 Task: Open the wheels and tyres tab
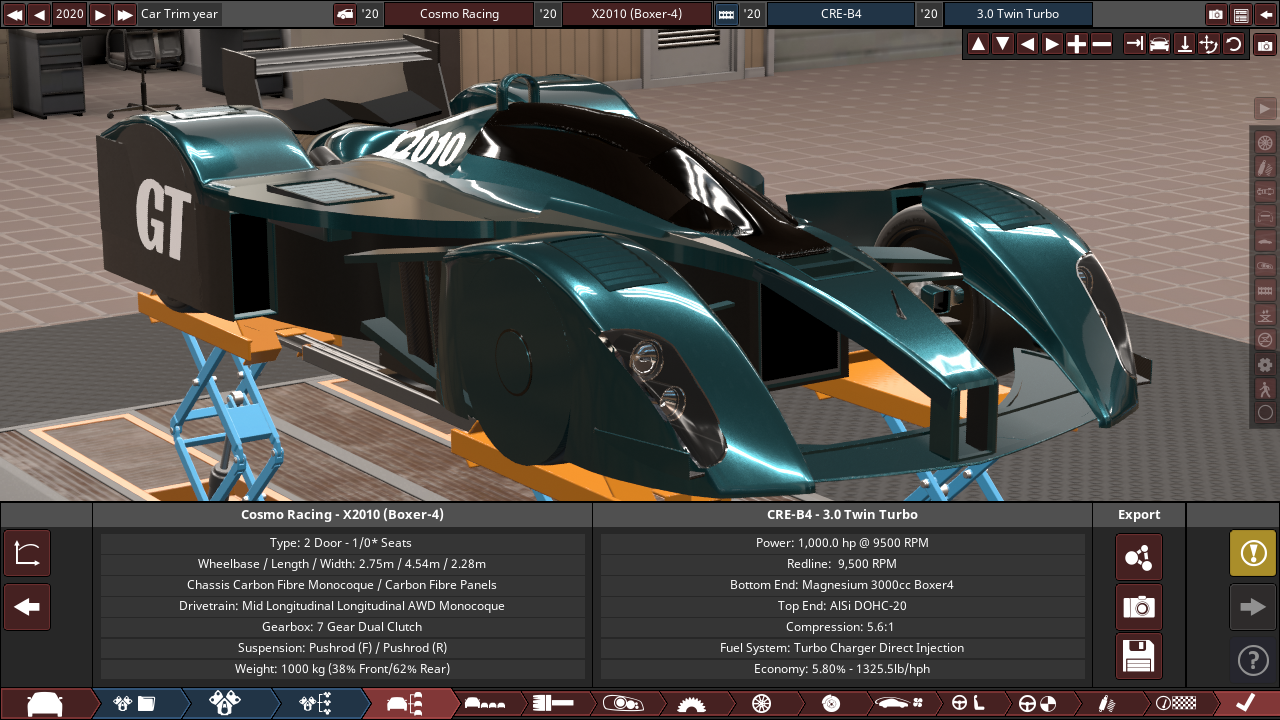761,704
